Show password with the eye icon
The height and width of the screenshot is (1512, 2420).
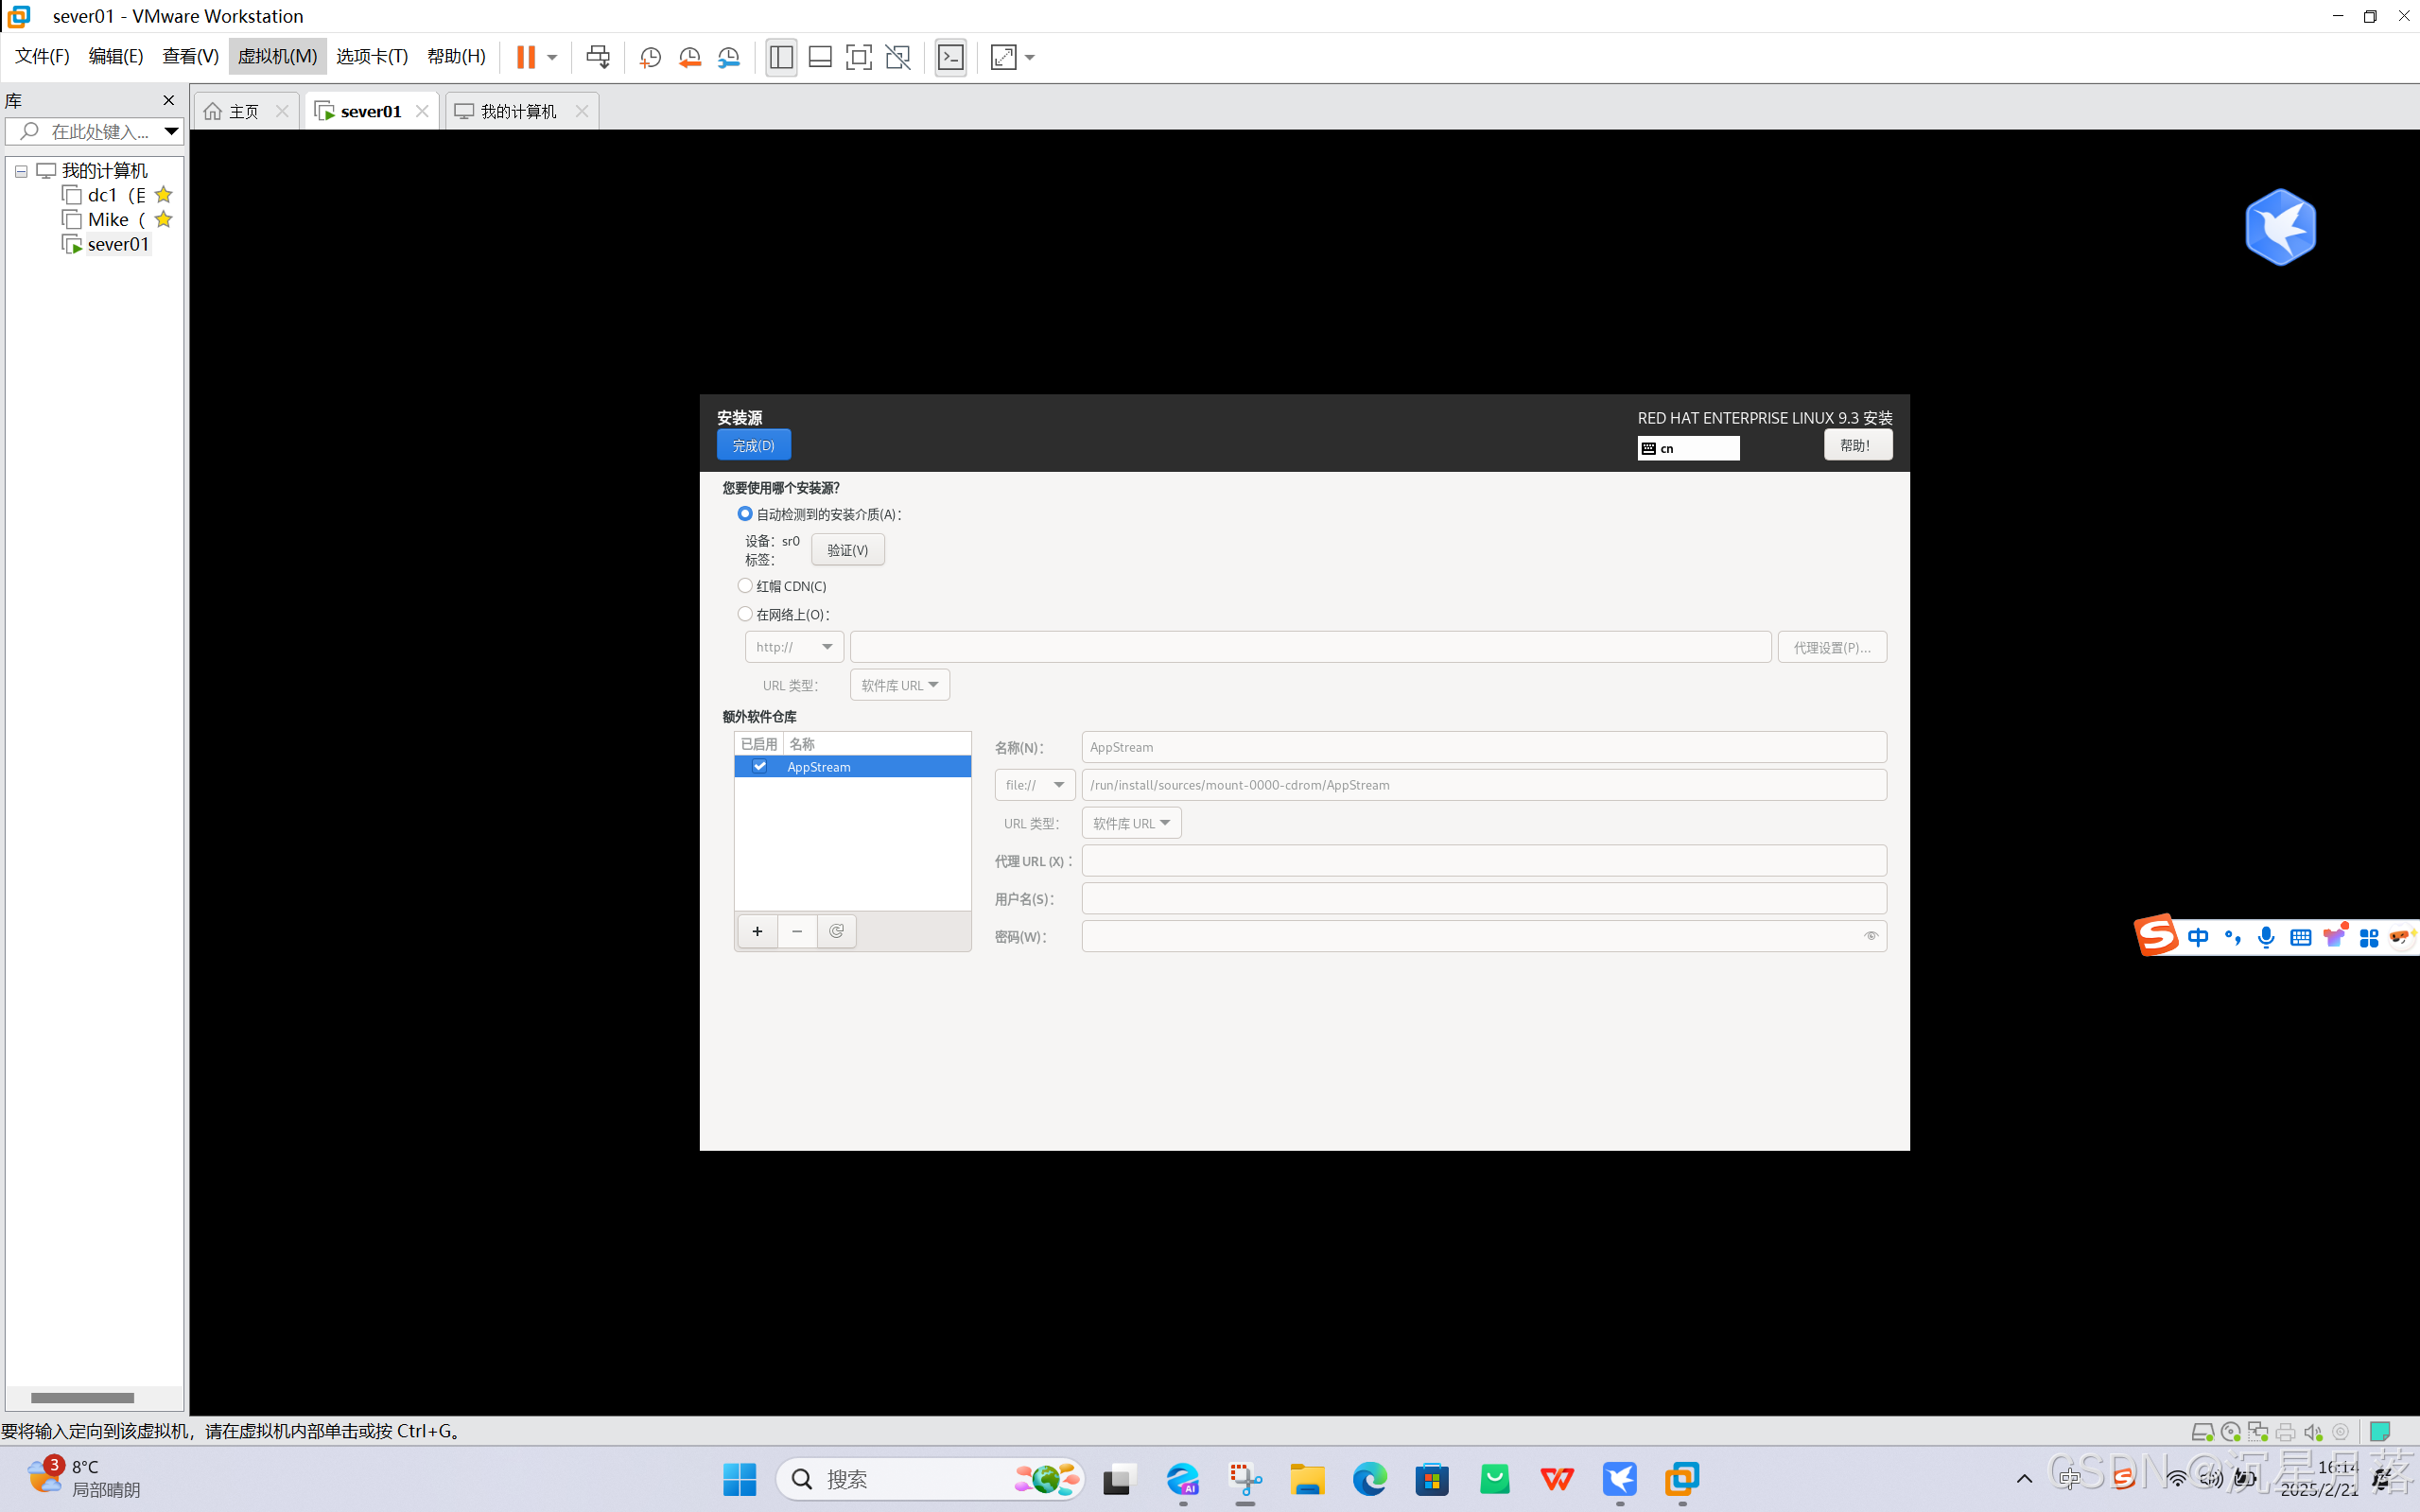pos(1870,936)
